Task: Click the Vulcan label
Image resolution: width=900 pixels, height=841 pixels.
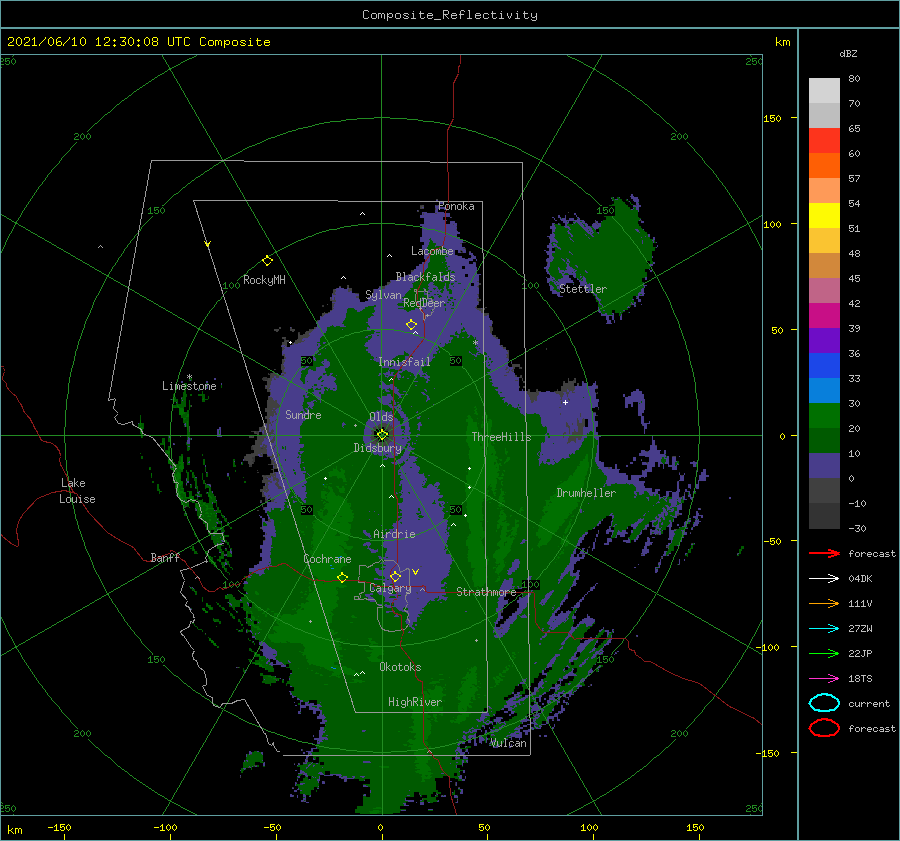Action: pyautogui.click(x=508, y=743)
